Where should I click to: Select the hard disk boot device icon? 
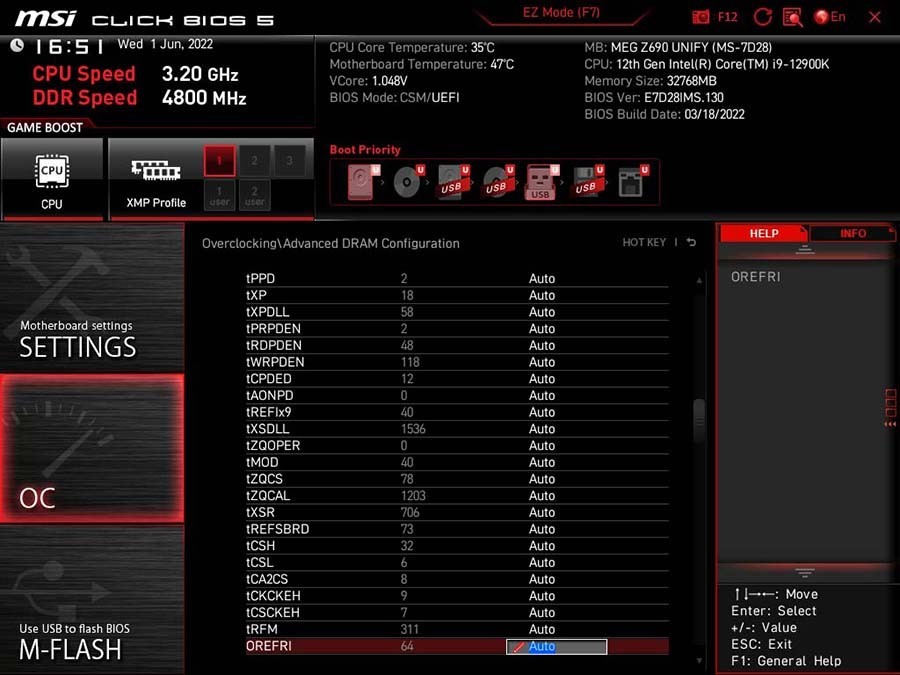coord(363,182)
